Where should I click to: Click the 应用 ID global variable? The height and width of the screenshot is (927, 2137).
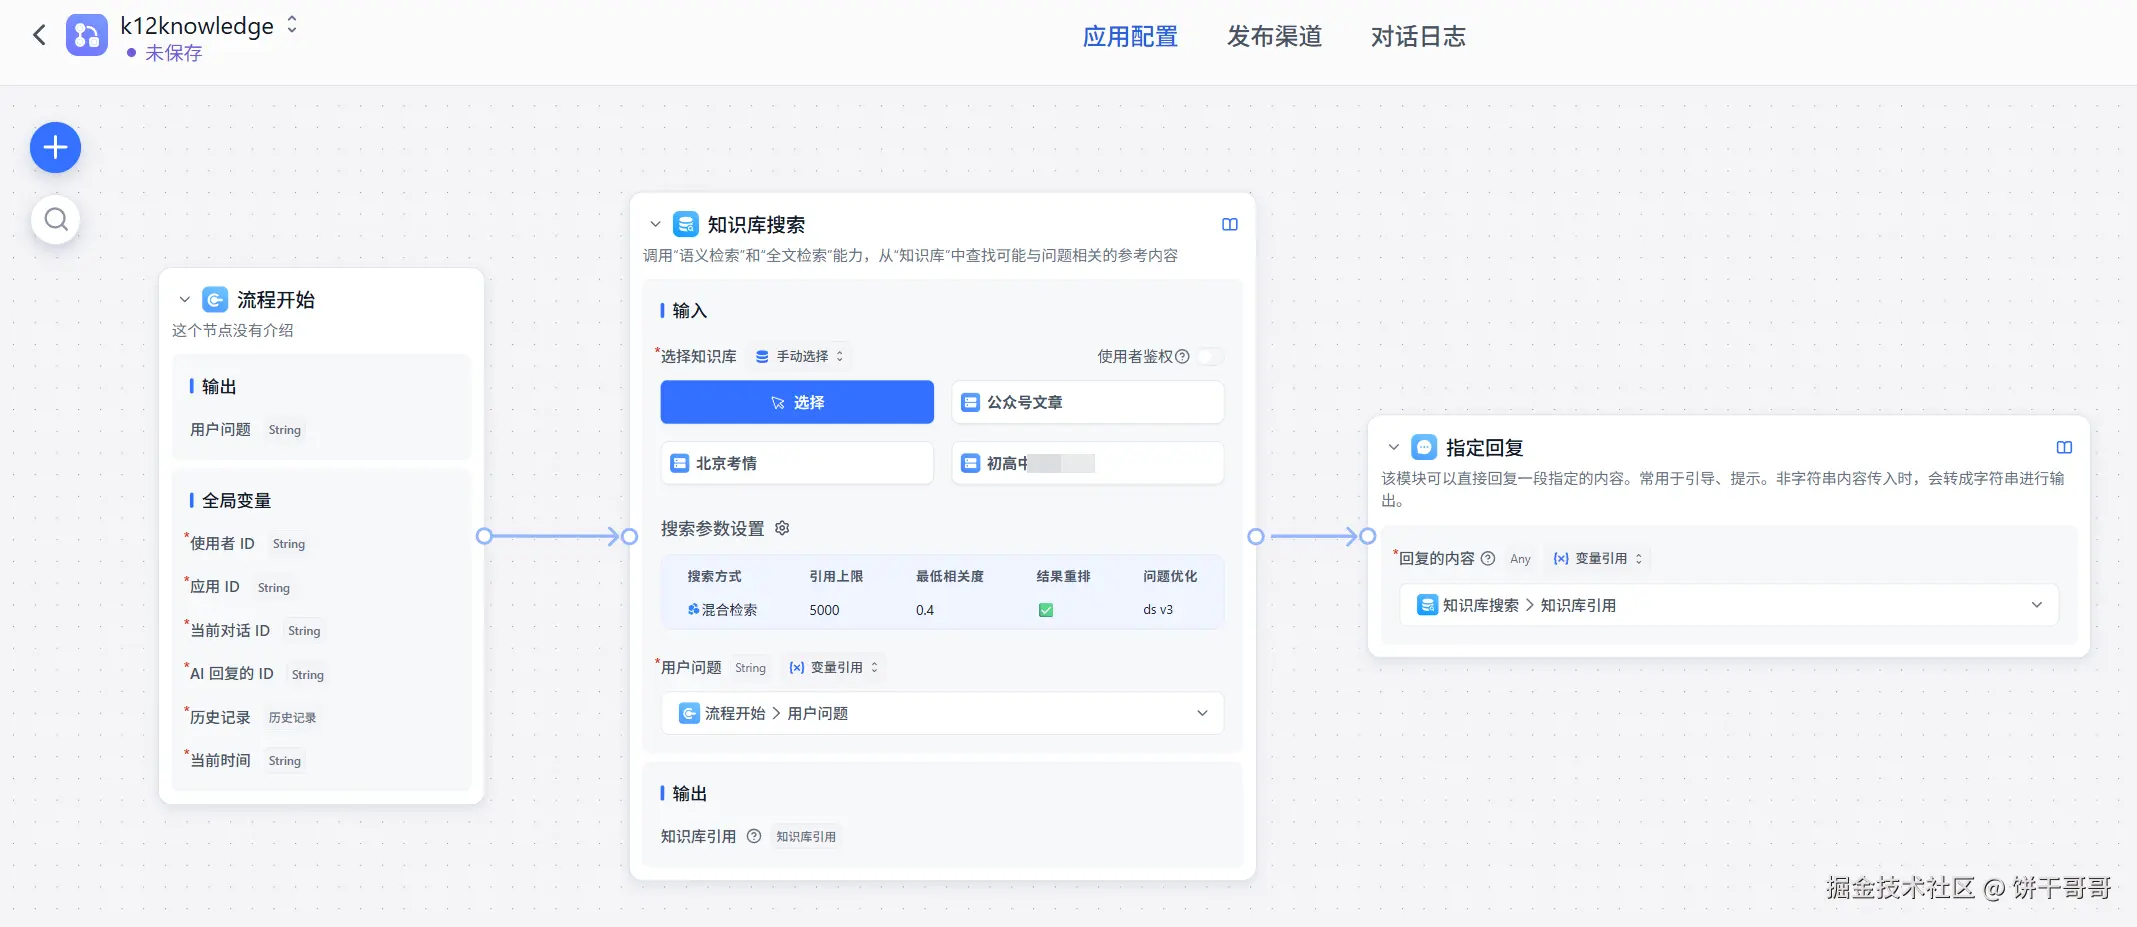click(214, 587)
